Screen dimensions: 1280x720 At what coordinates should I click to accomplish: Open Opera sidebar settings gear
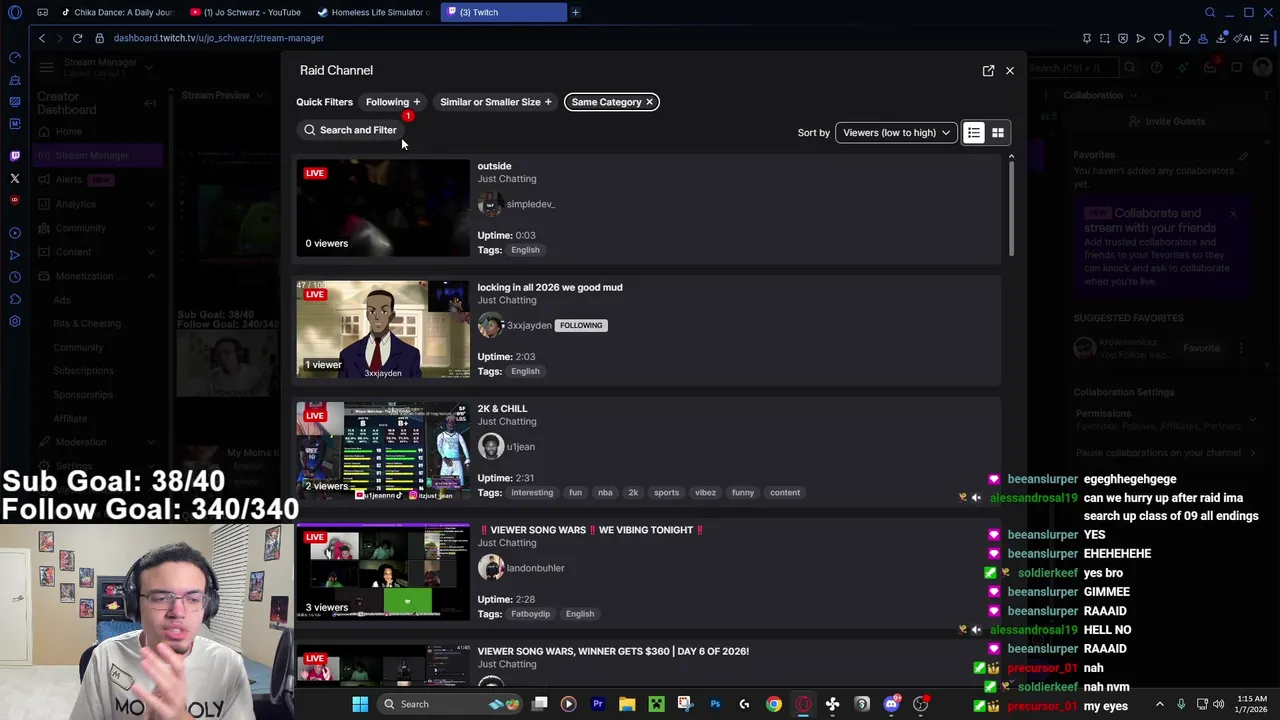click(14, 321)
